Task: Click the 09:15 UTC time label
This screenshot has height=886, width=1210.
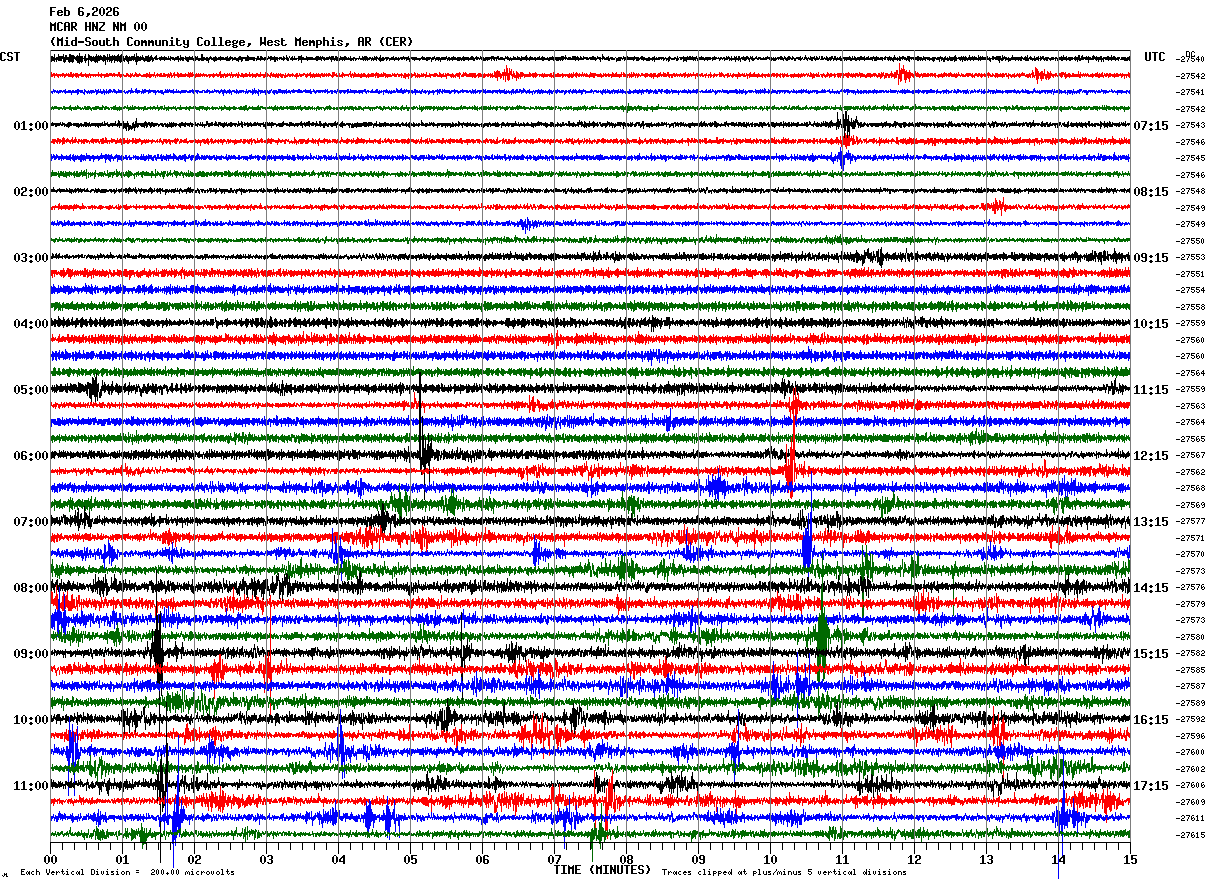Action: pyautogui.click(x=1151, y=258)
